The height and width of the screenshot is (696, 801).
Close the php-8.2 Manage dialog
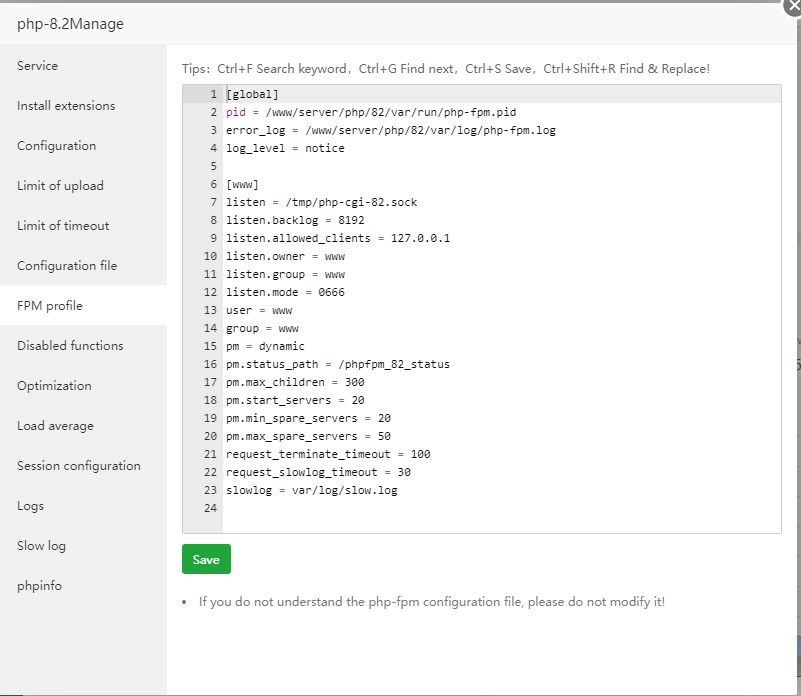tap(793, 5)
